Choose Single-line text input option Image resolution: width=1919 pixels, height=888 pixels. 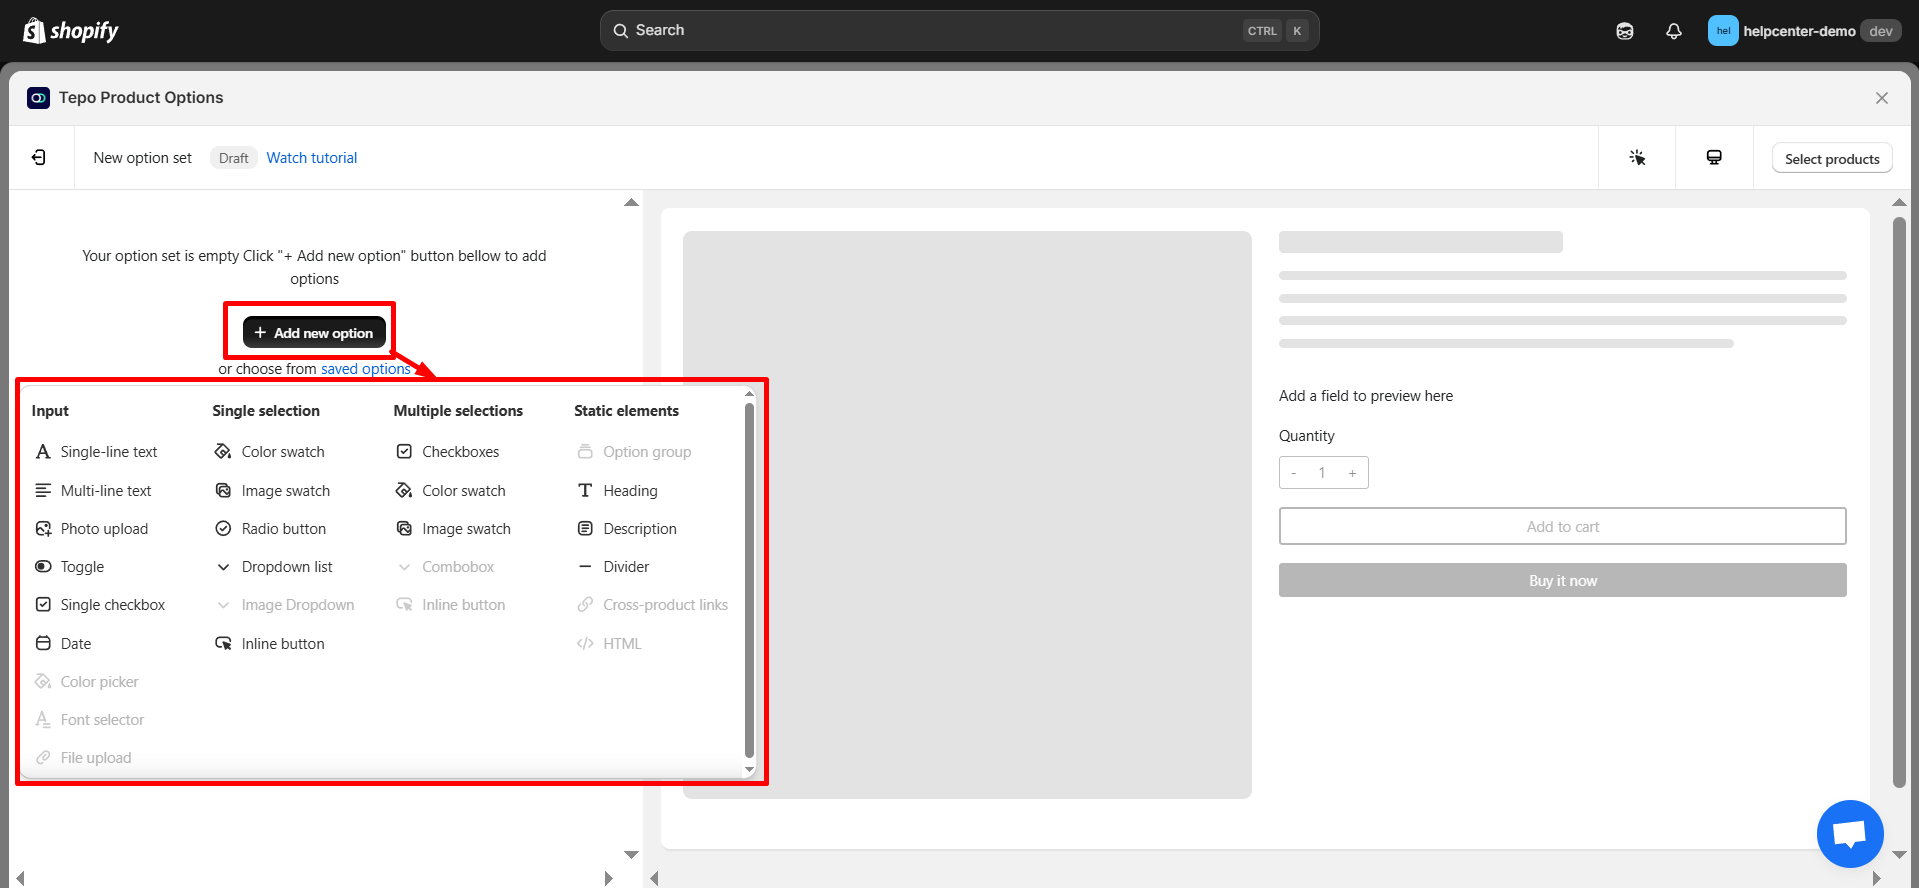coord(96,452)
